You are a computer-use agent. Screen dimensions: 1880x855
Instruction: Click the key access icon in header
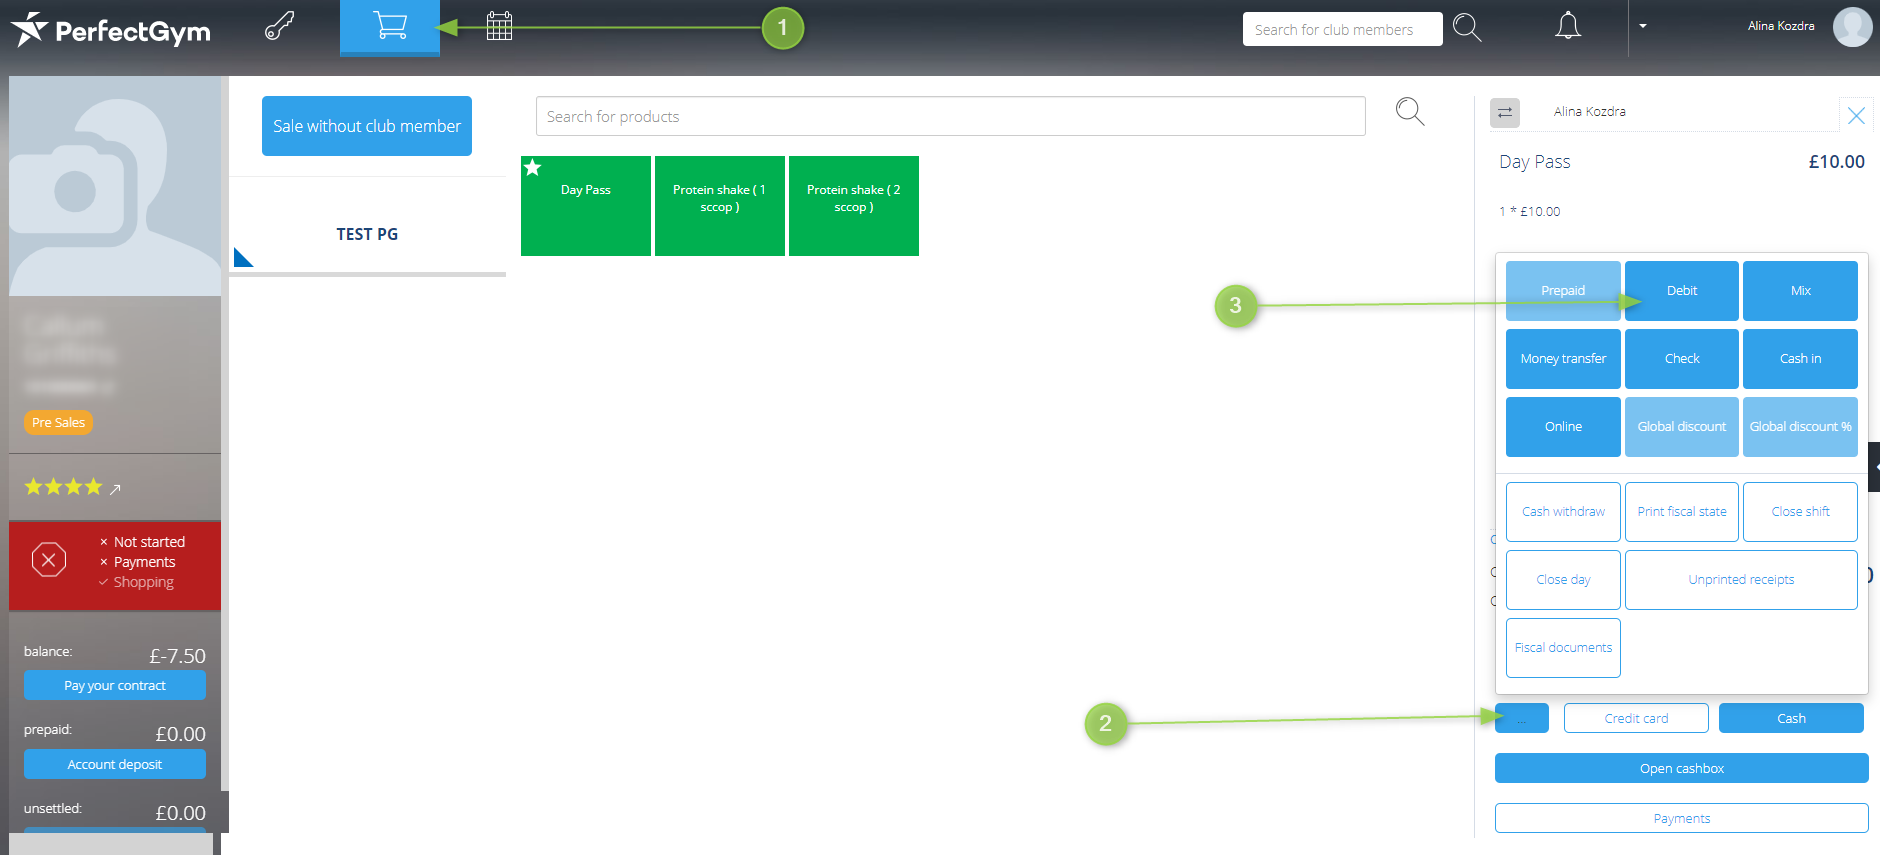[279, 26]
